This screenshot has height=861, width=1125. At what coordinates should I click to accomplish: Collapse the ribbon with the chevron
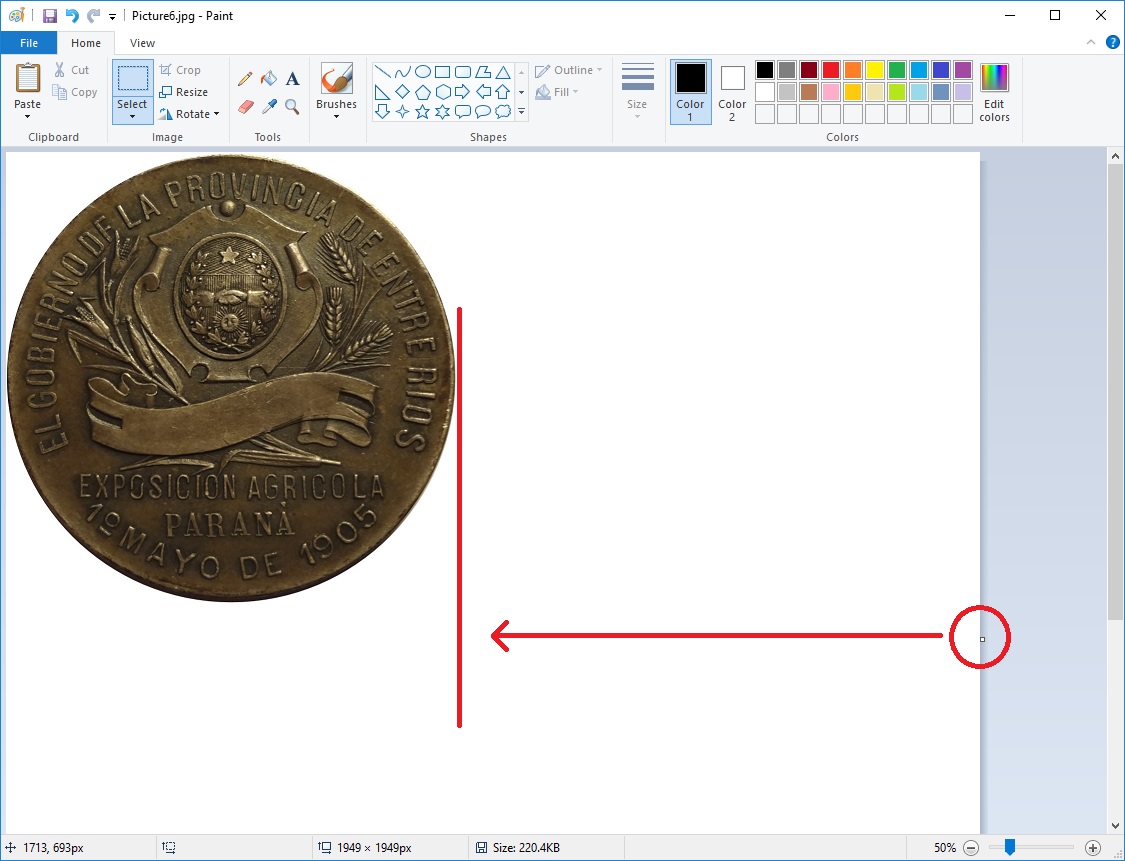pos(1091,43)
